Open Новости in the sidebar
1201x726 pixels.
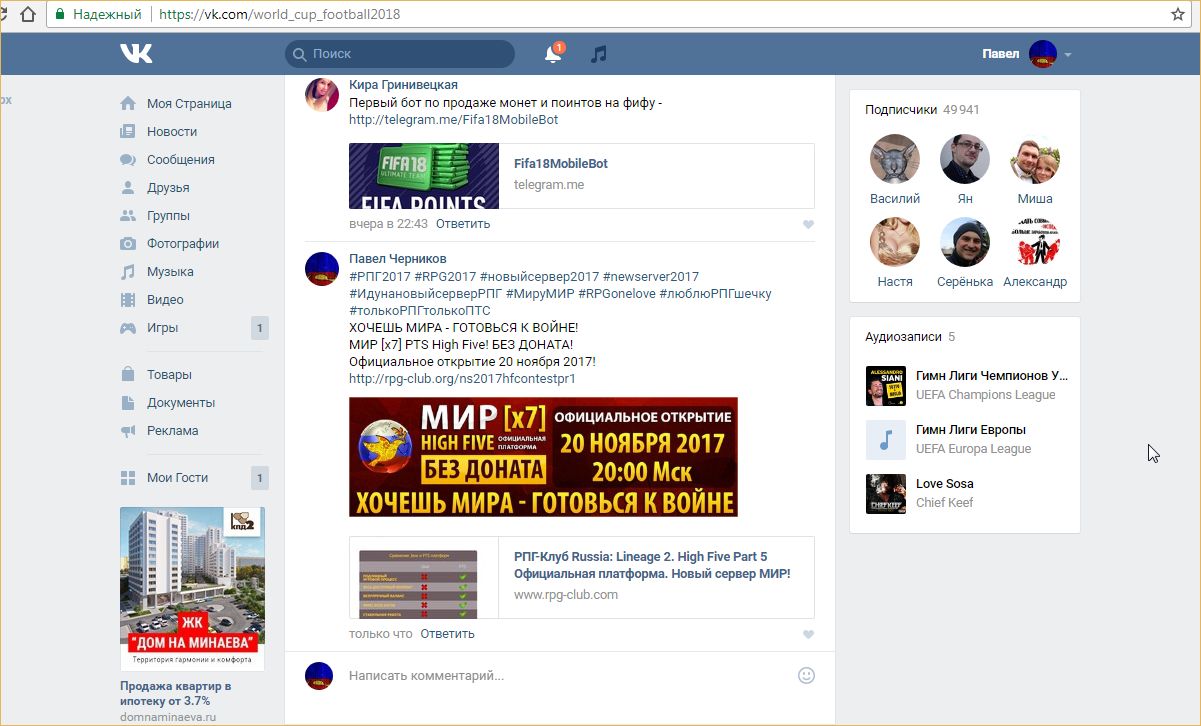point(172,132)
